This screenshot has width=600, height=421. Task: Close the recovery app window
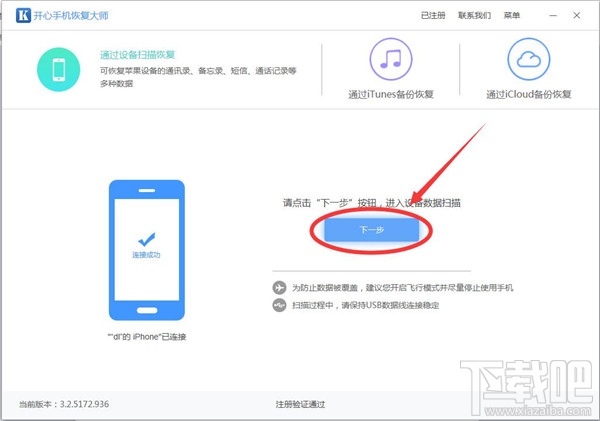pyautogui.click(x=579, y=16)
